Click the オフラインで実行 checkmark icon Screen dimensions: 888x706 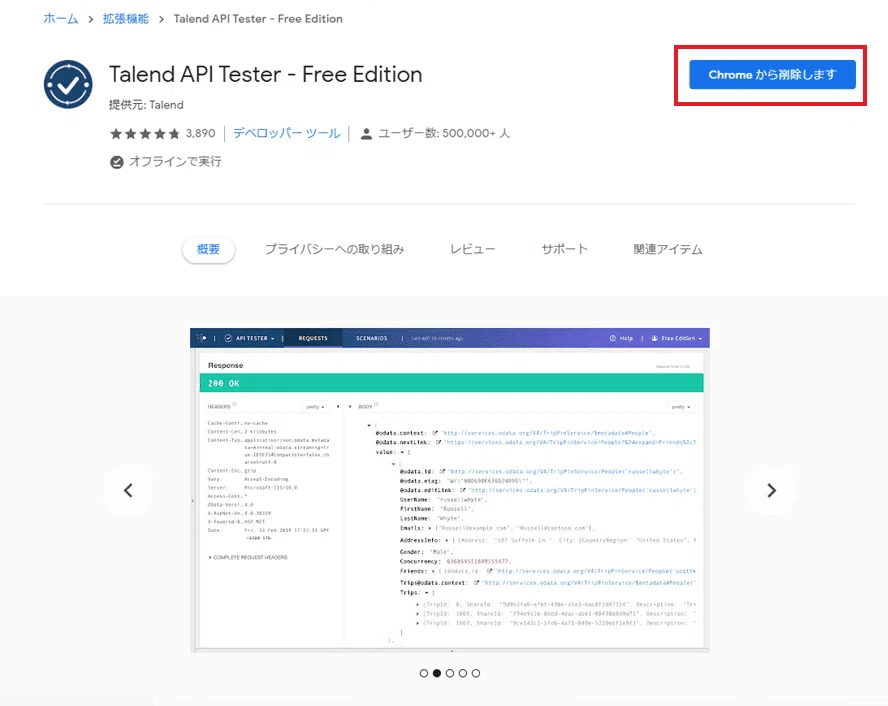click(117, 162)
